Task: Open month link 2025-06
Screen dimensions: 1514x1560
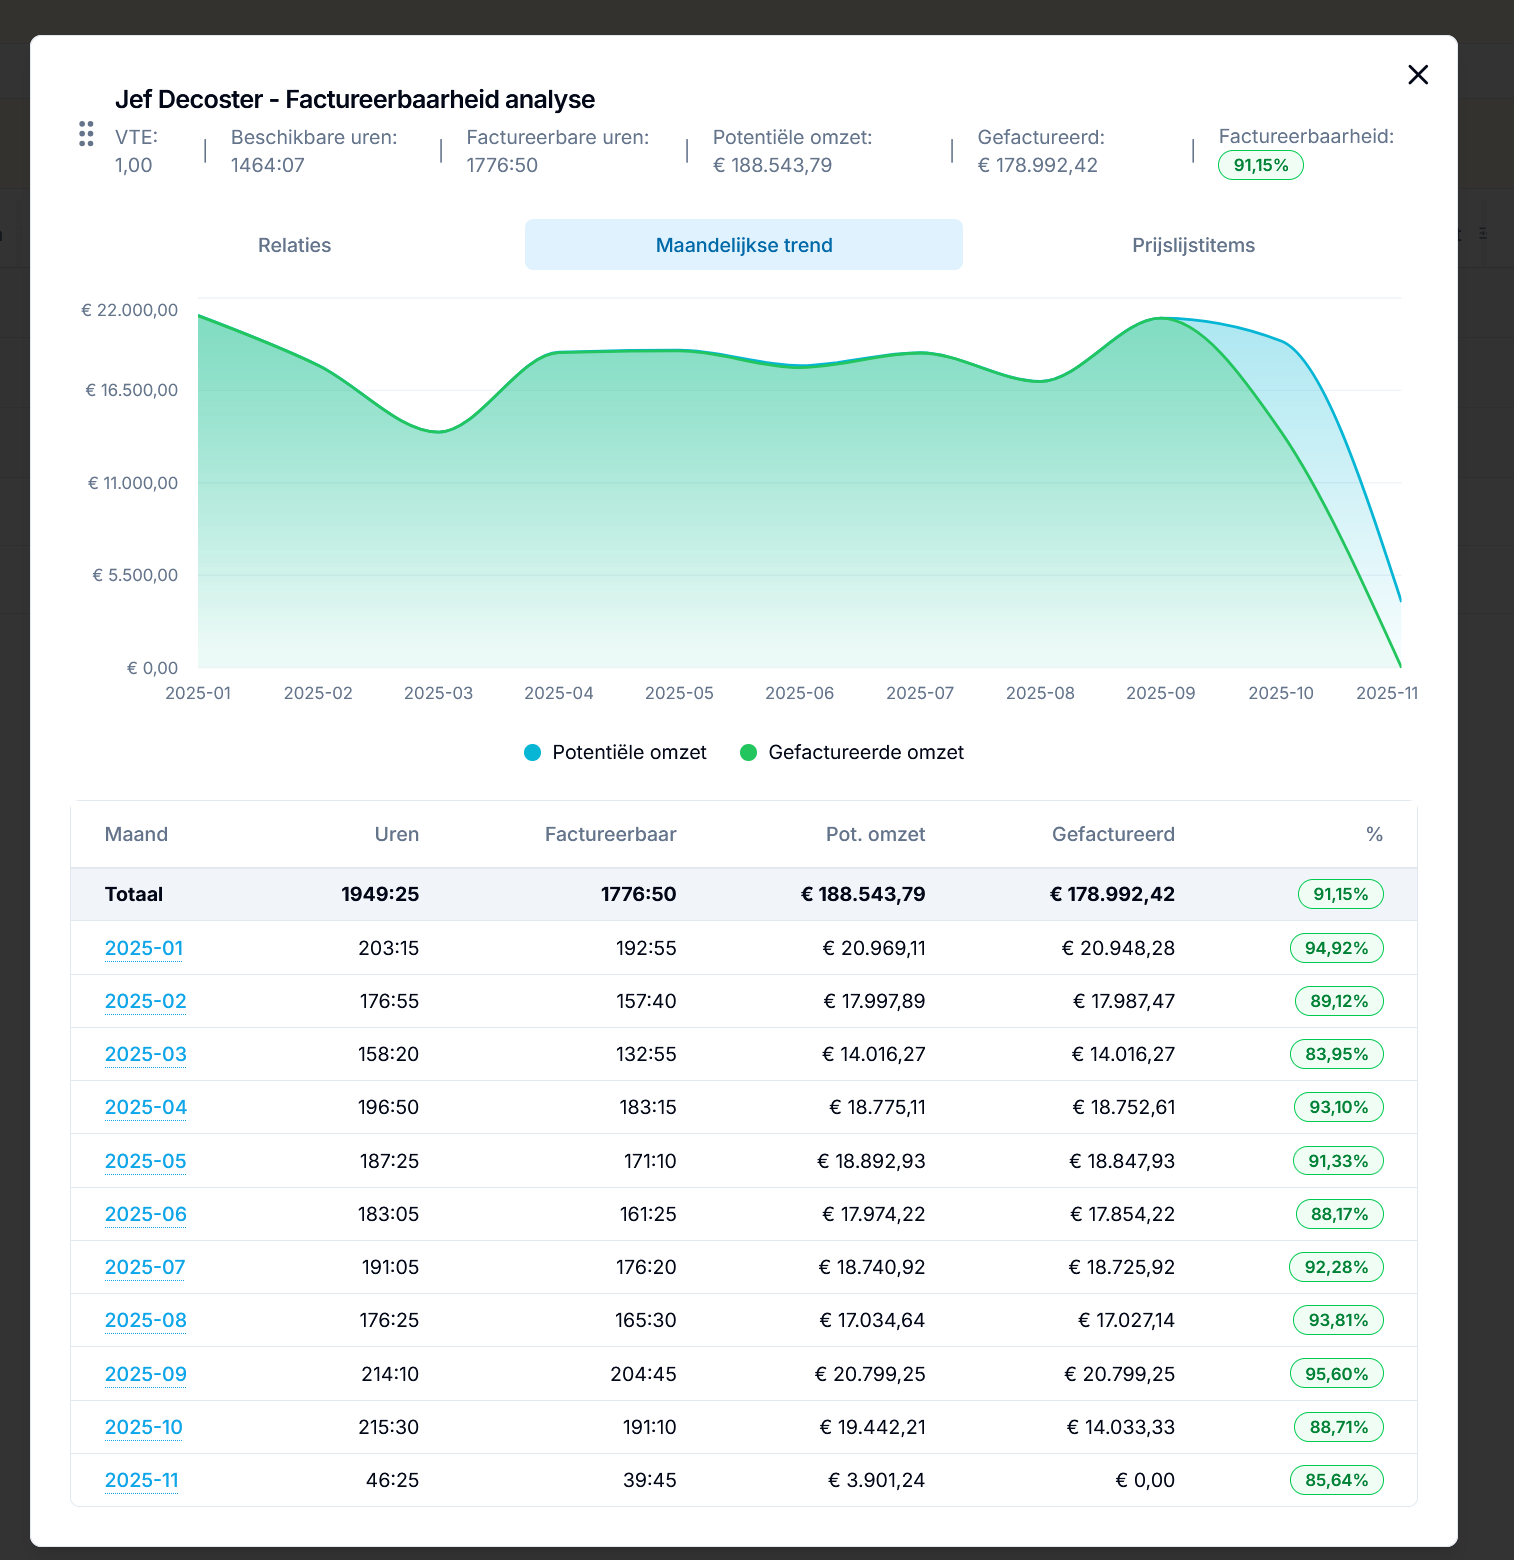Action: (146, 1214)
